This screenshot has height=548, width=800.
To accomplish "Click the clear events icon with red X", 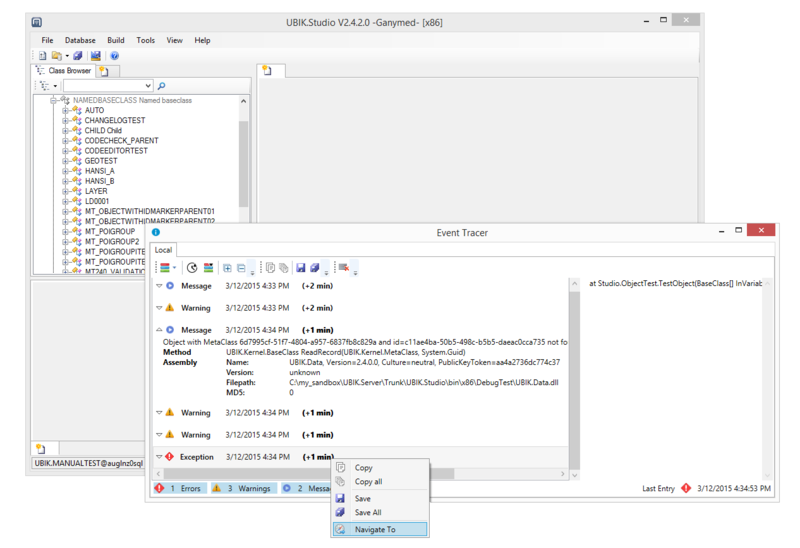I will coord(344,268).
